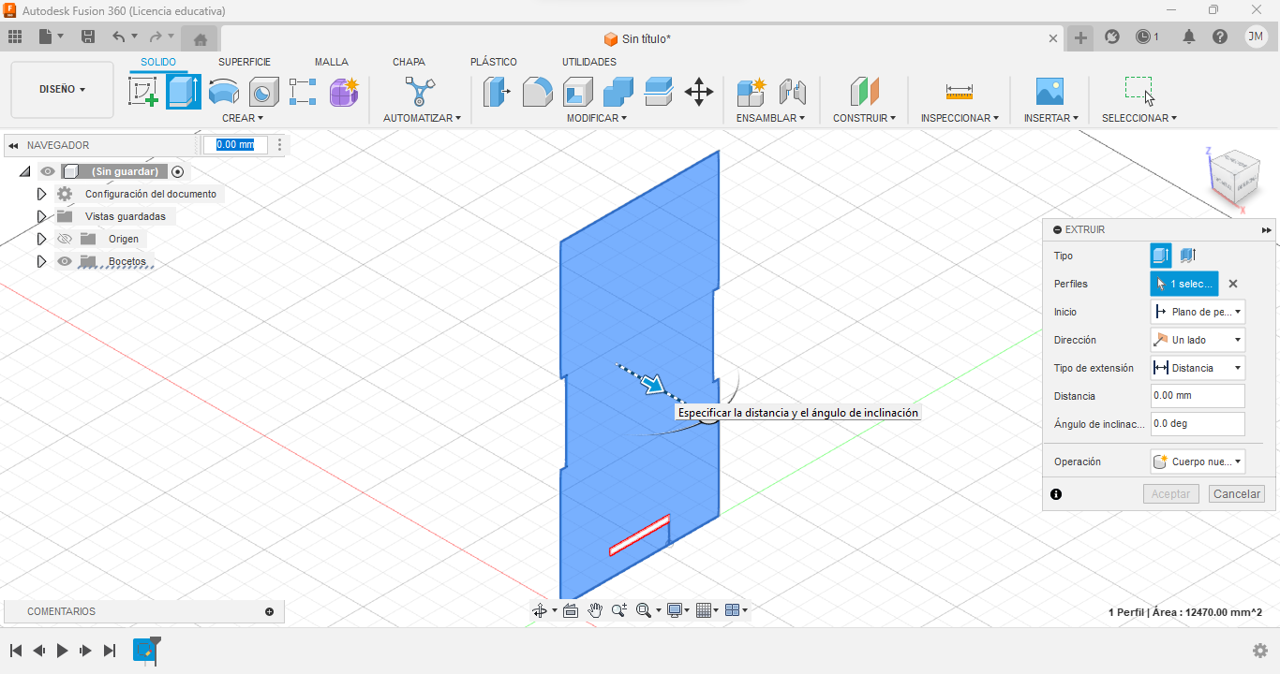Screen dimensions: 1280x674
Task: Select the Create Sketch tool
Action: pos(144,92)
